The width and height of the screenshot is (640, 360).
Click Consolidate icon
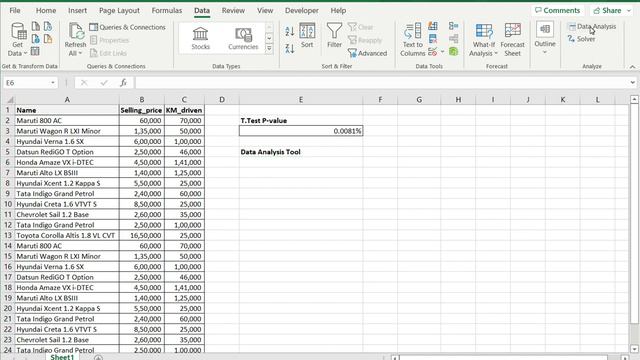click(453, 26)
